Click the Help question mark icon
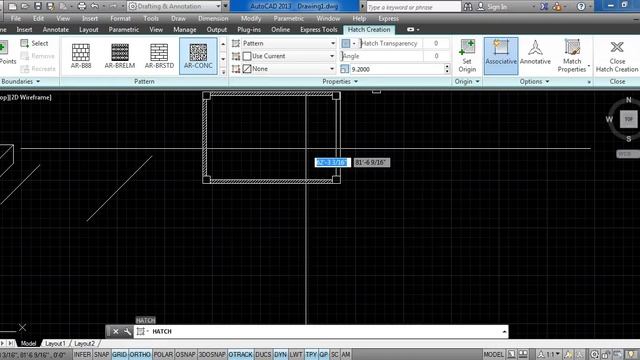 coord(581,7)
